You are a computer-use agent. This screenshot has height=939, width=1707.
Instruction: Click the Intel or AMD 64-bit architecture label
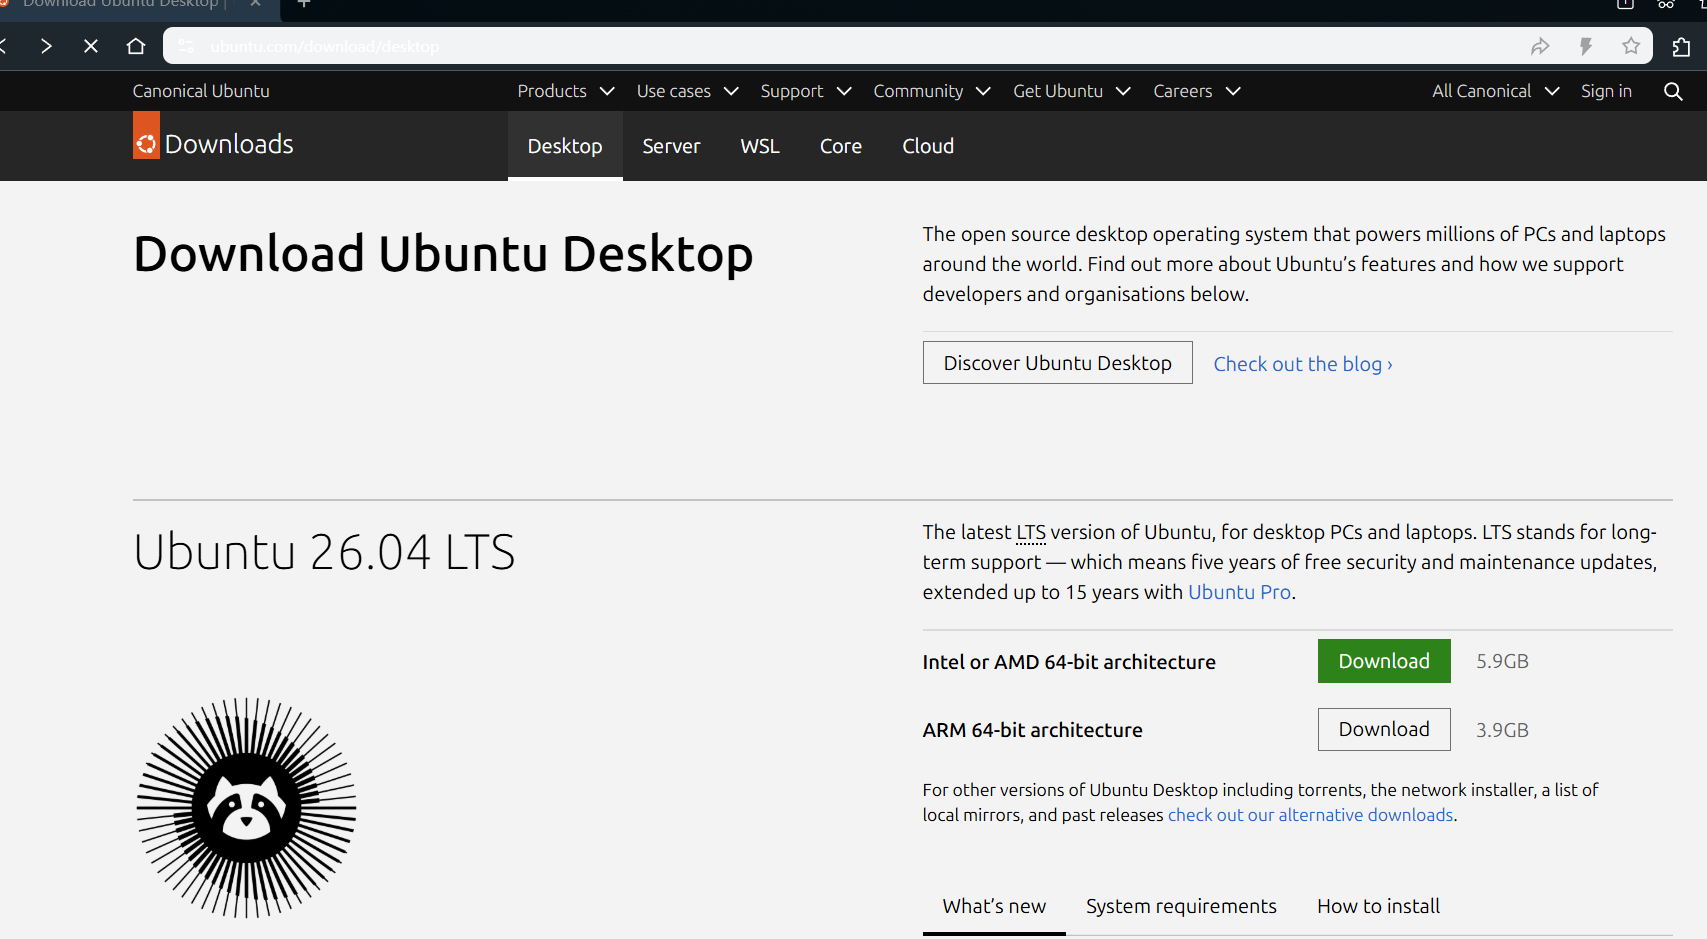click(x=1069, y=662)
